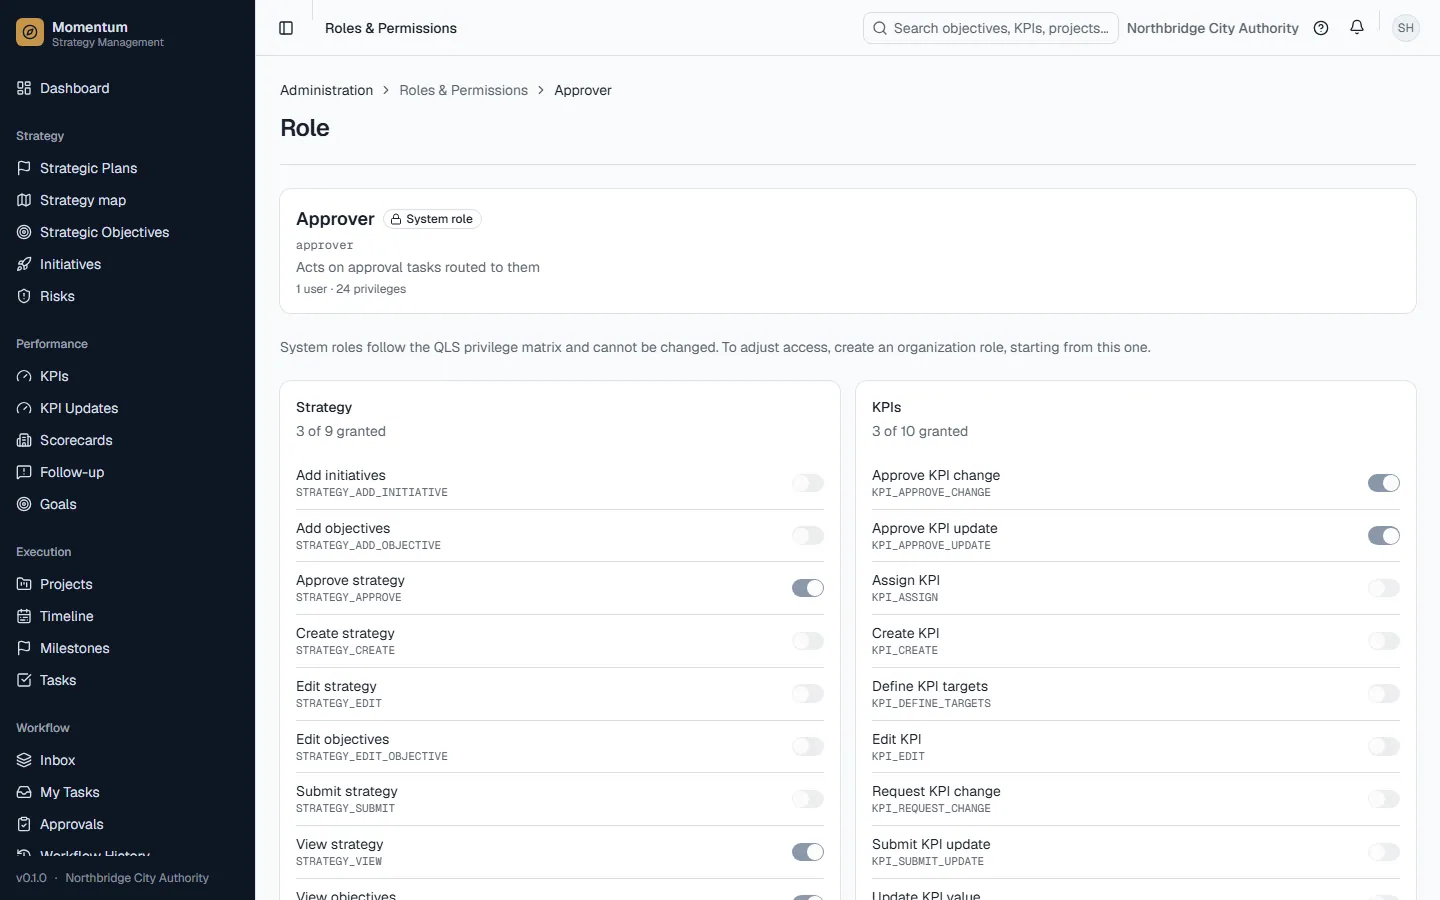Open Strategic Plans in sidebar
Screen dimensions: 1440x900
tap(127, 168)
